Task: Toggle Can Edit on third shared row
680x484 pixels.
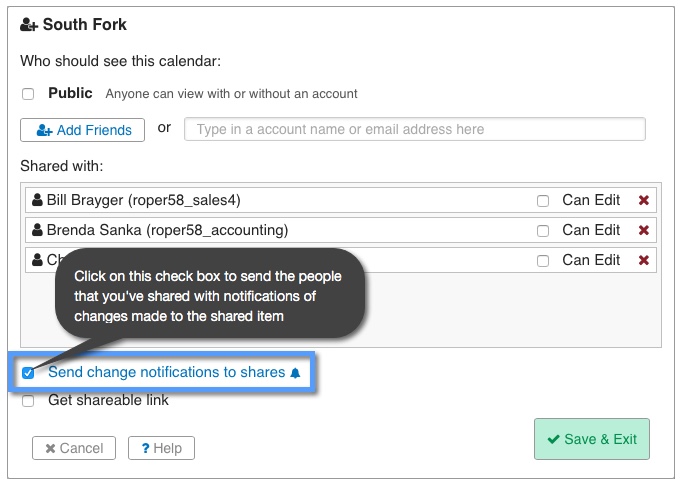Action: coord(543,261)
